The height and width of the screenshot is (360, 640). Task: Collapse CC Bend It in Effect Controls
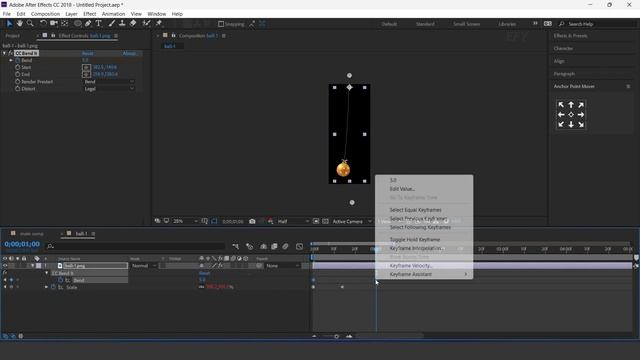[x=4, y=53]
